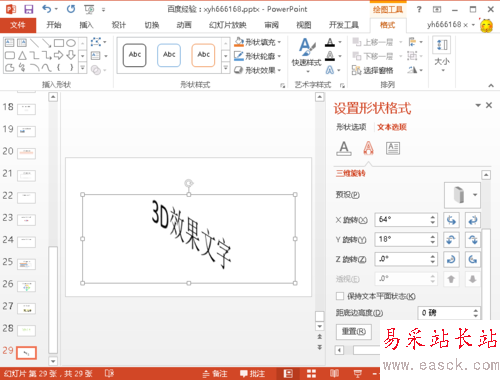Click the Send Backward button
The width and height of the screenshot is (500, 380).
tap(373, 56)
